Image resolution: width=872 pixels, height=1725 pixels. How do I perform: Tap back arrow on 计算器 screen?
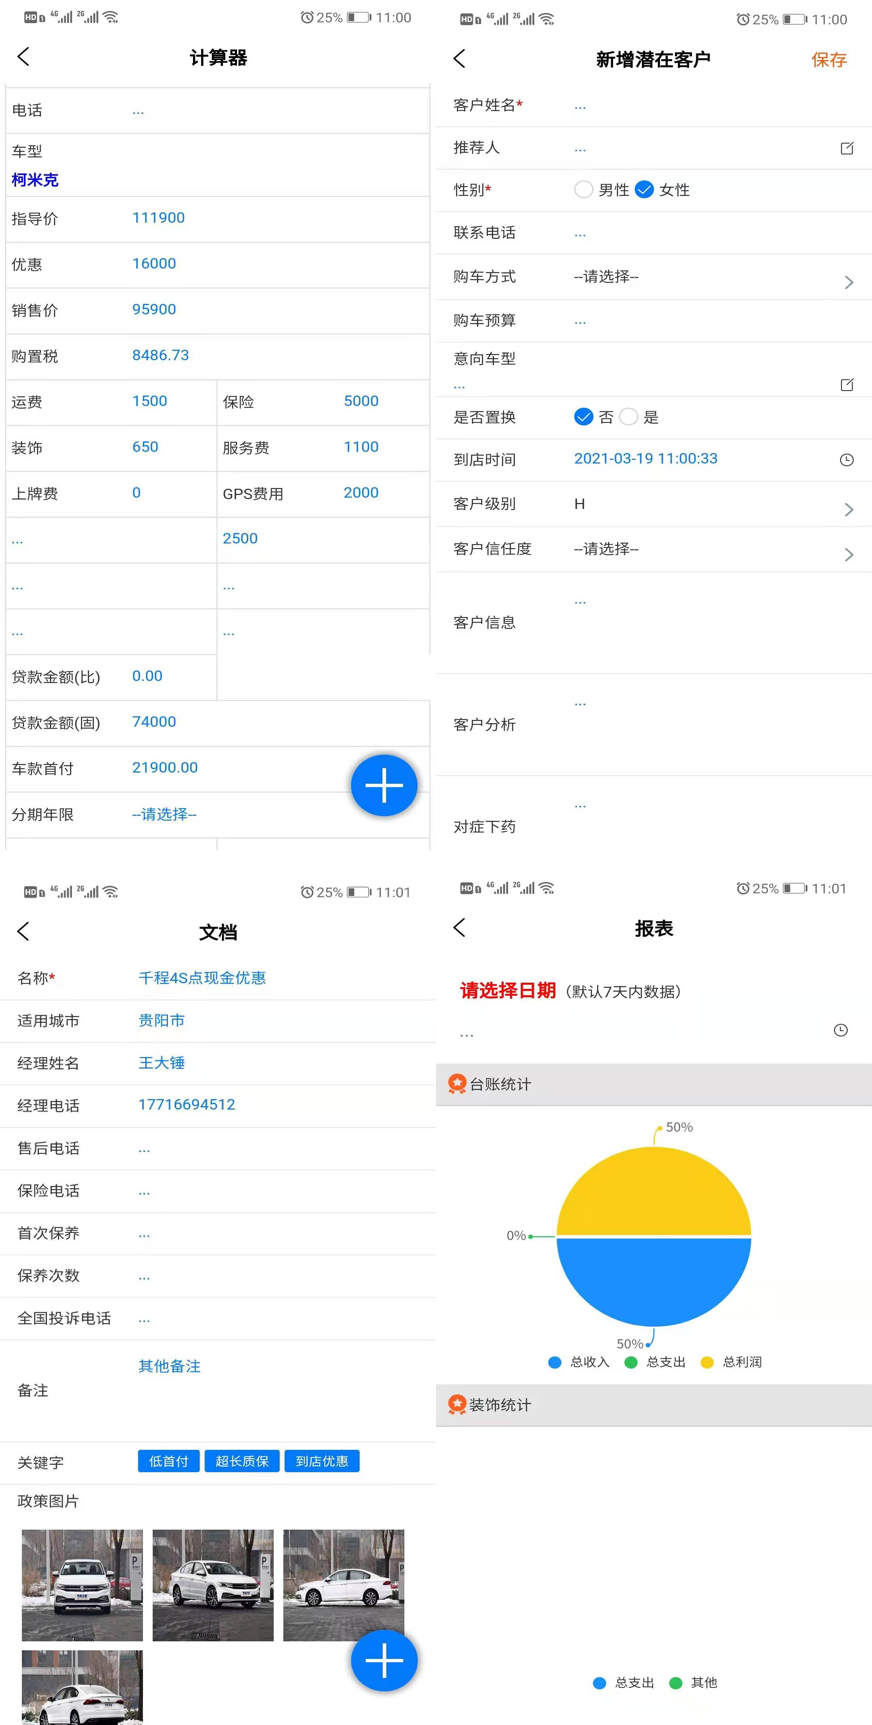[x=24, y=57]
